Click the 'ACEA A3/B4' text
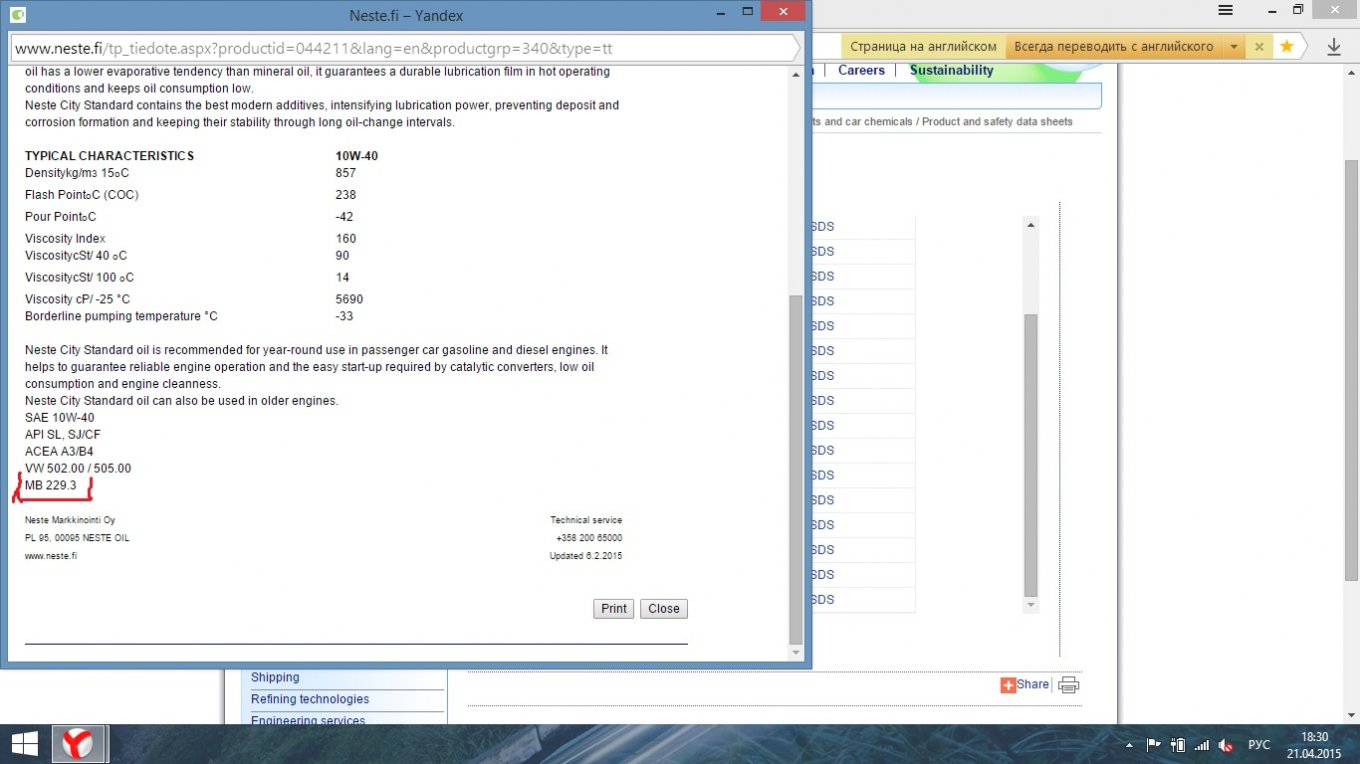This screenshot has width=1360, height=764. pyautogui.click(x=59, y=452)
